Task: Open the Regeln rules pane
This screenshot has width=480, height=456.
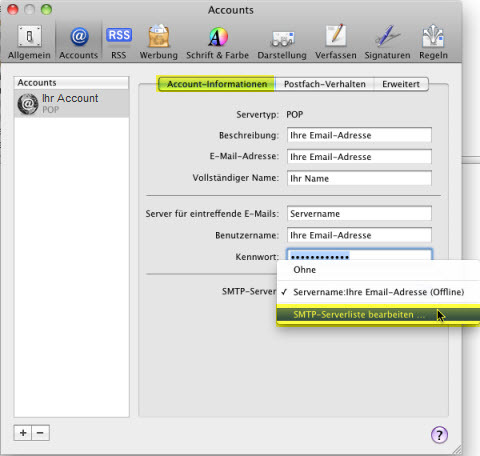Action: pos(433,42)
